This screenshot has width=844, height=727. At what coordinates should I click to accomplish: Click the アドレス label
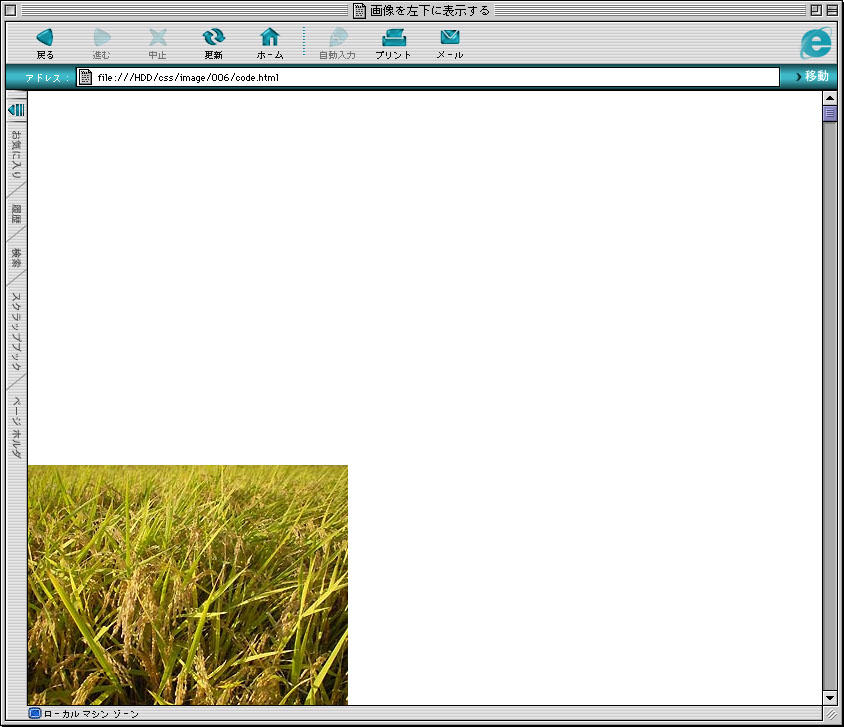tap(46, 77)
